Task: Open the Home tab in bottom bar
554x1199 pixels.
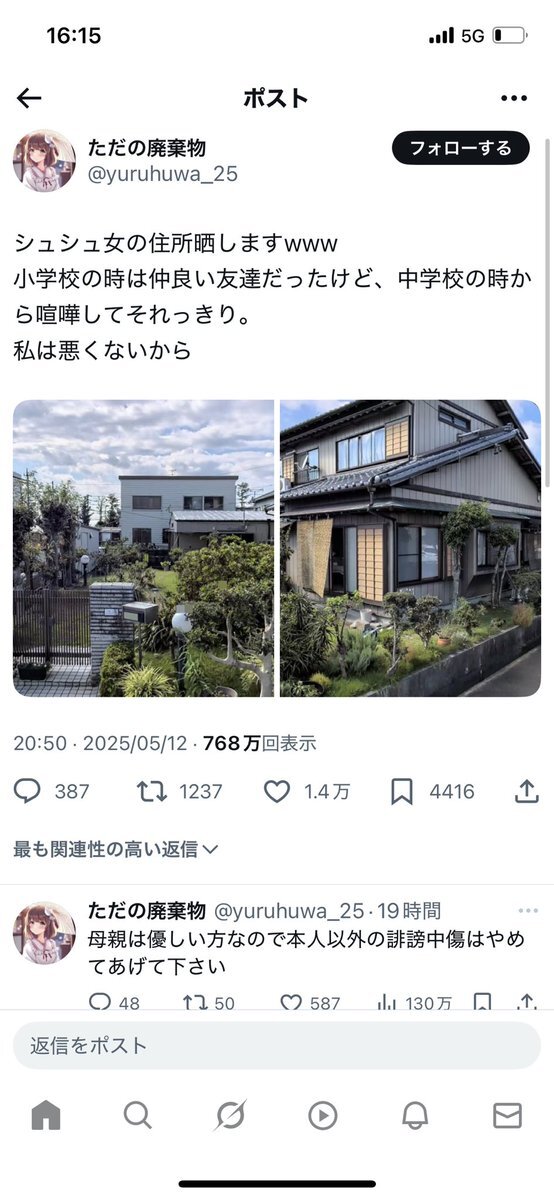Action: coord(46,1116)
